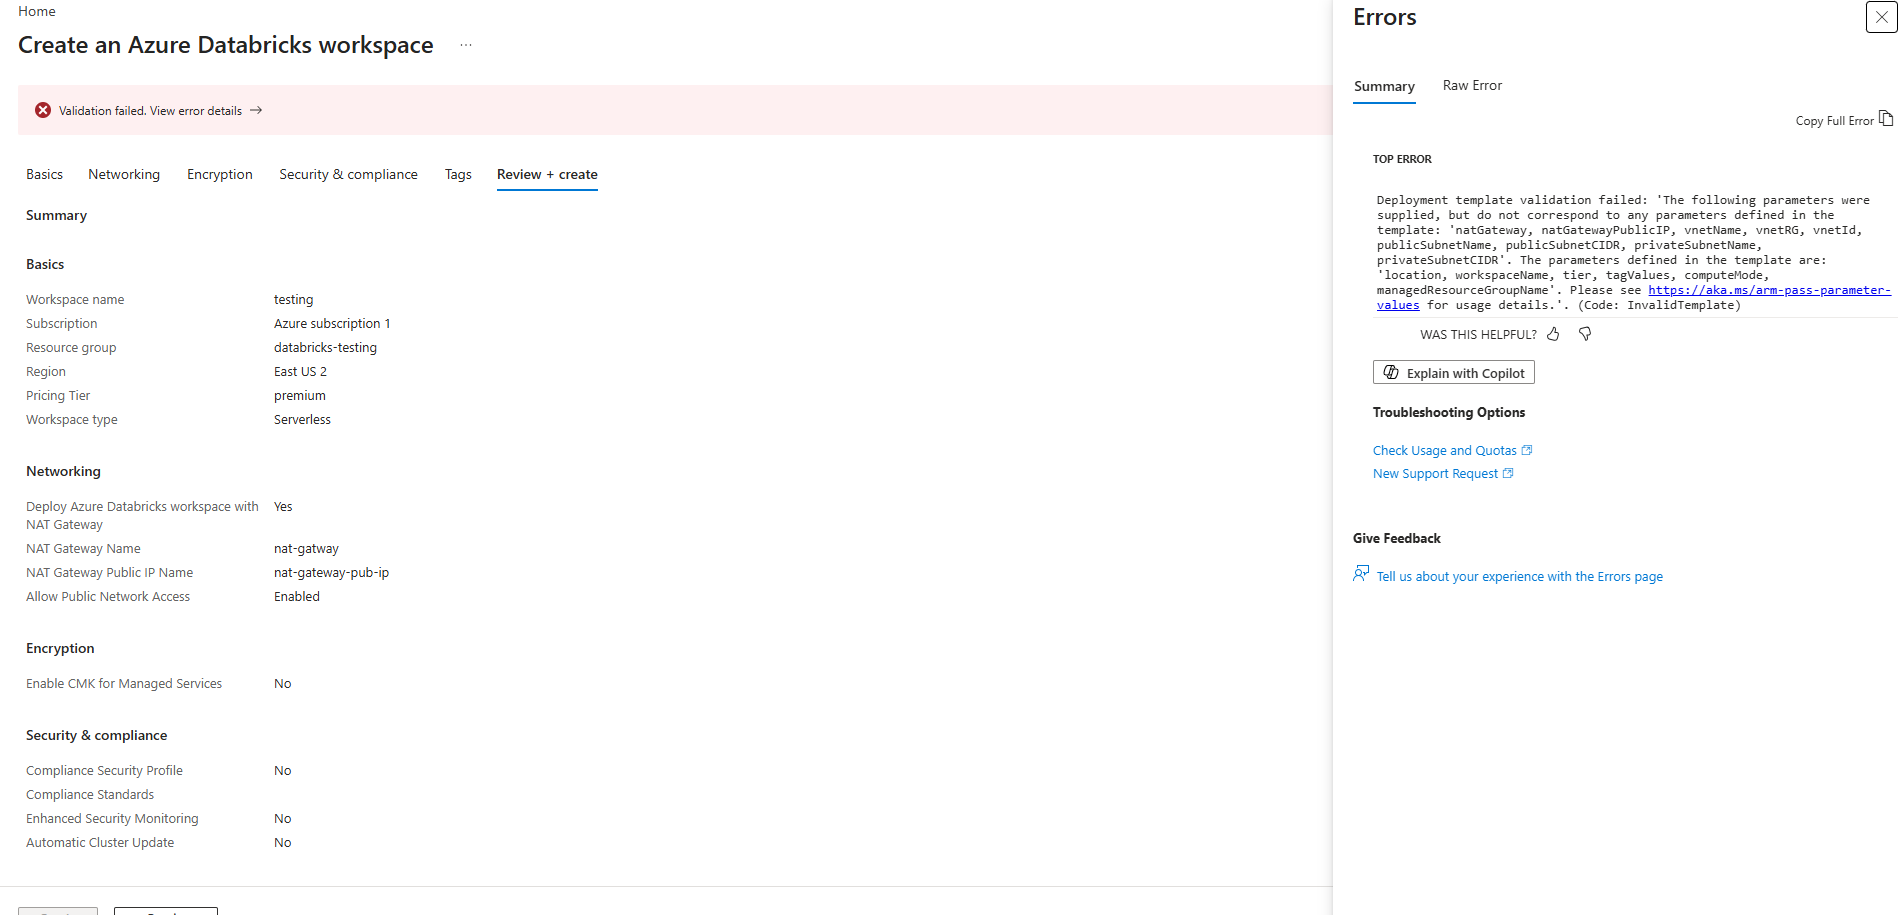
Task: Click the "Yes" NAT Gateway deployment value
Action: [283, 507]
